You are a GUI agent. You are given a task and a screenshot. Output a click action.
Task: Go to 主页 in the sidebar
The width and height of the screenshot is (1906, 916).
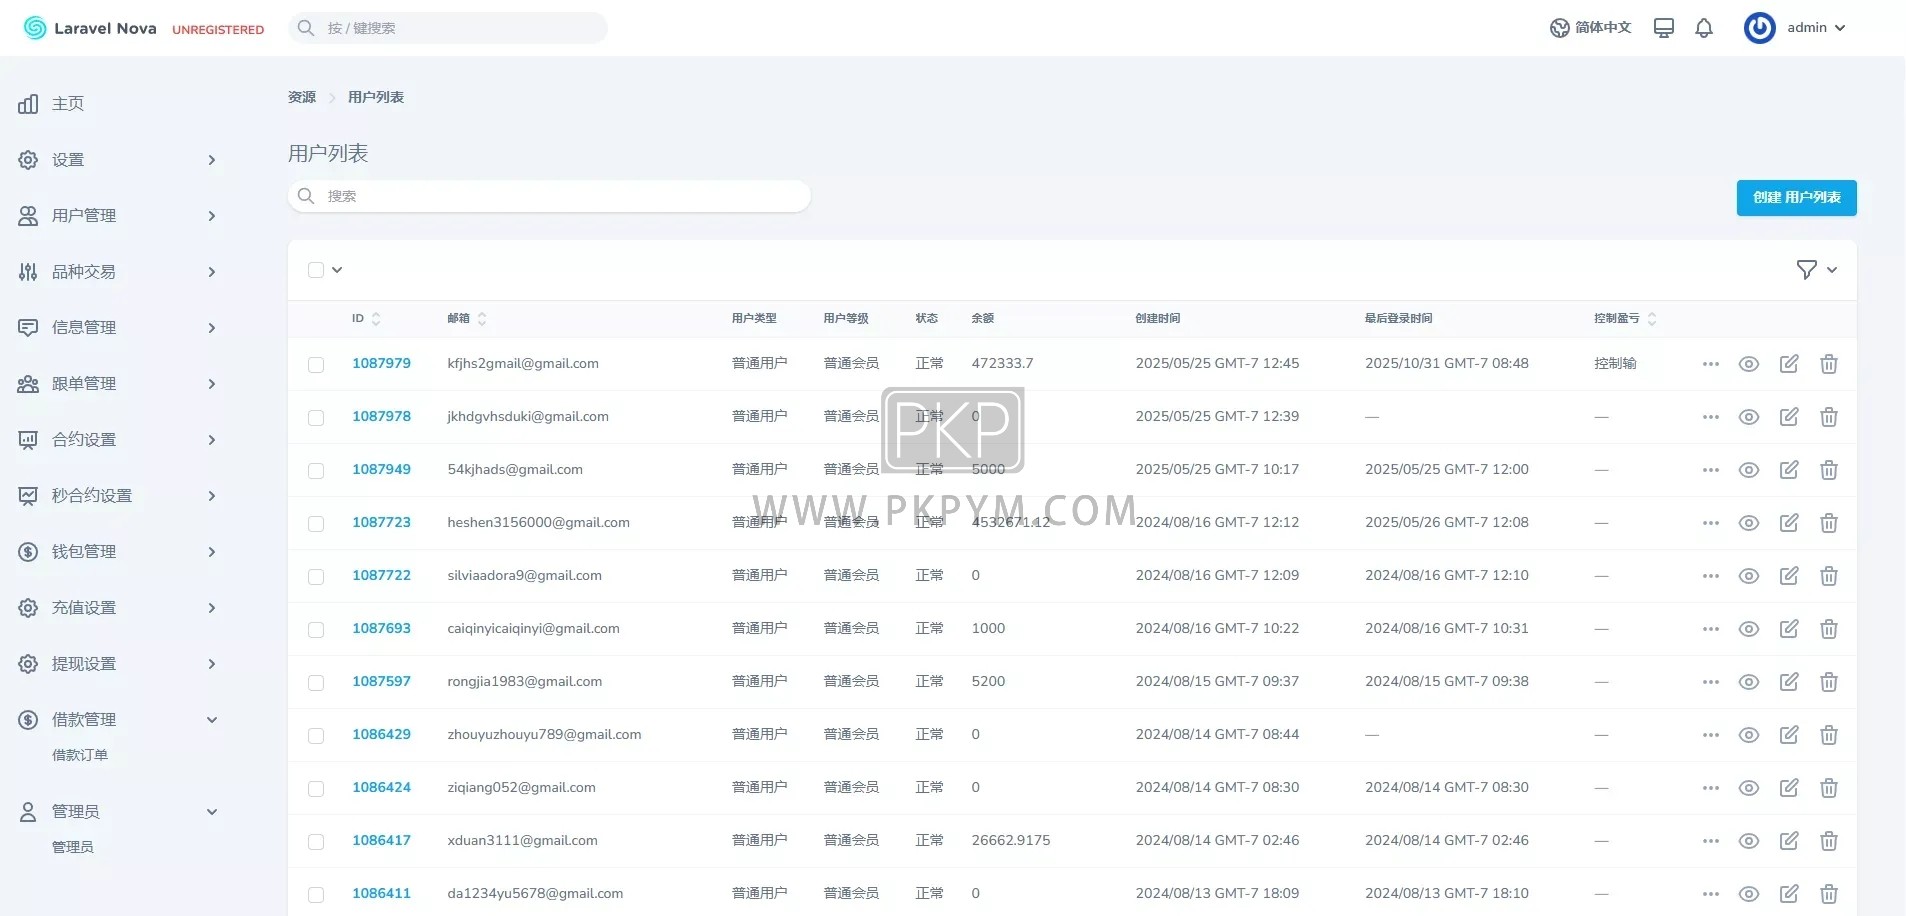[68, 104]
